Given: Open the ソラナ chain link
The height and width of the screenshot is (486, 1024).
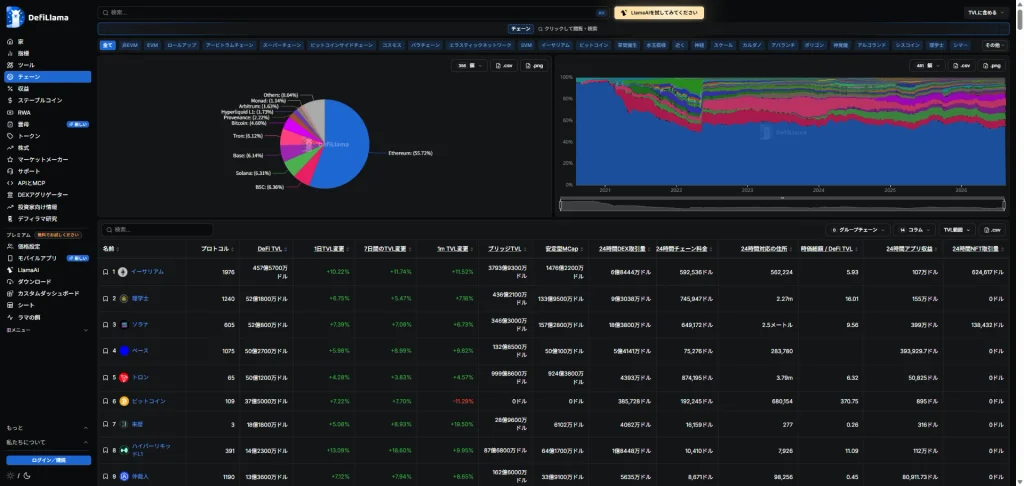Looking at the screenshot, I should [x=140, y=324].
